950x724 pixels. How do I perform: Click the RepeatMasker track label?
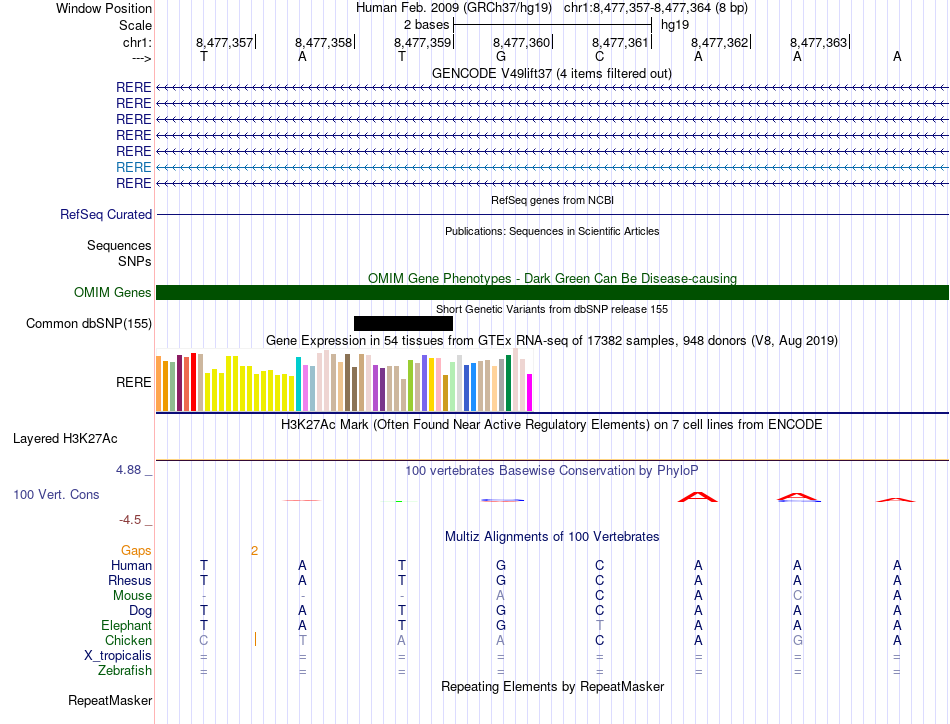110,700
